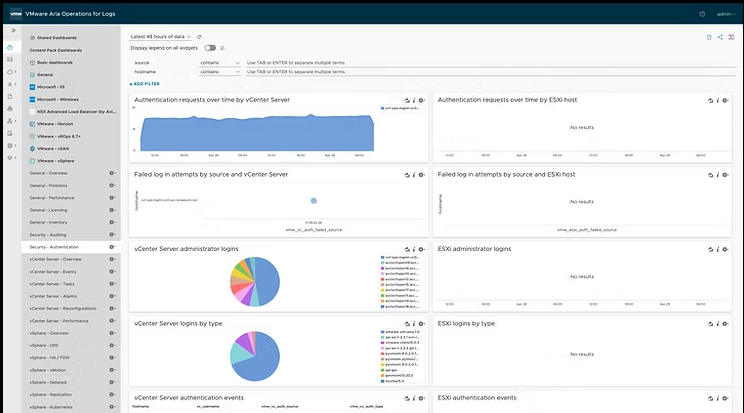Open settings gear for Authentication requests by ESXi host
Image resolution: width=744 pixels, height=413 pixels.
(725, 101)
